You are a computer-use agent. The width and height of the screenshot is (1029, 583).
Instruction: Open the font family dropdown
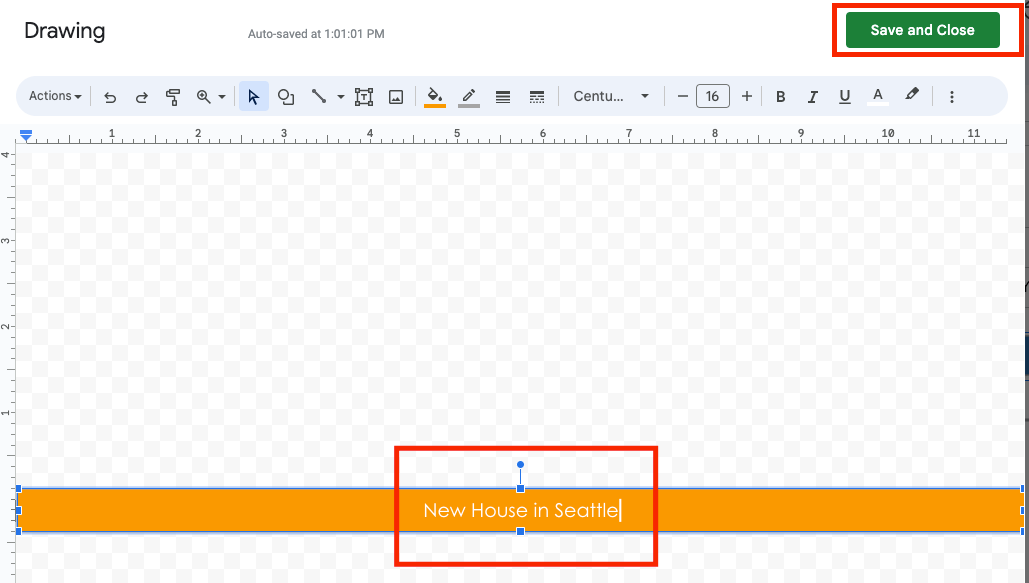(x=610, y=96)
